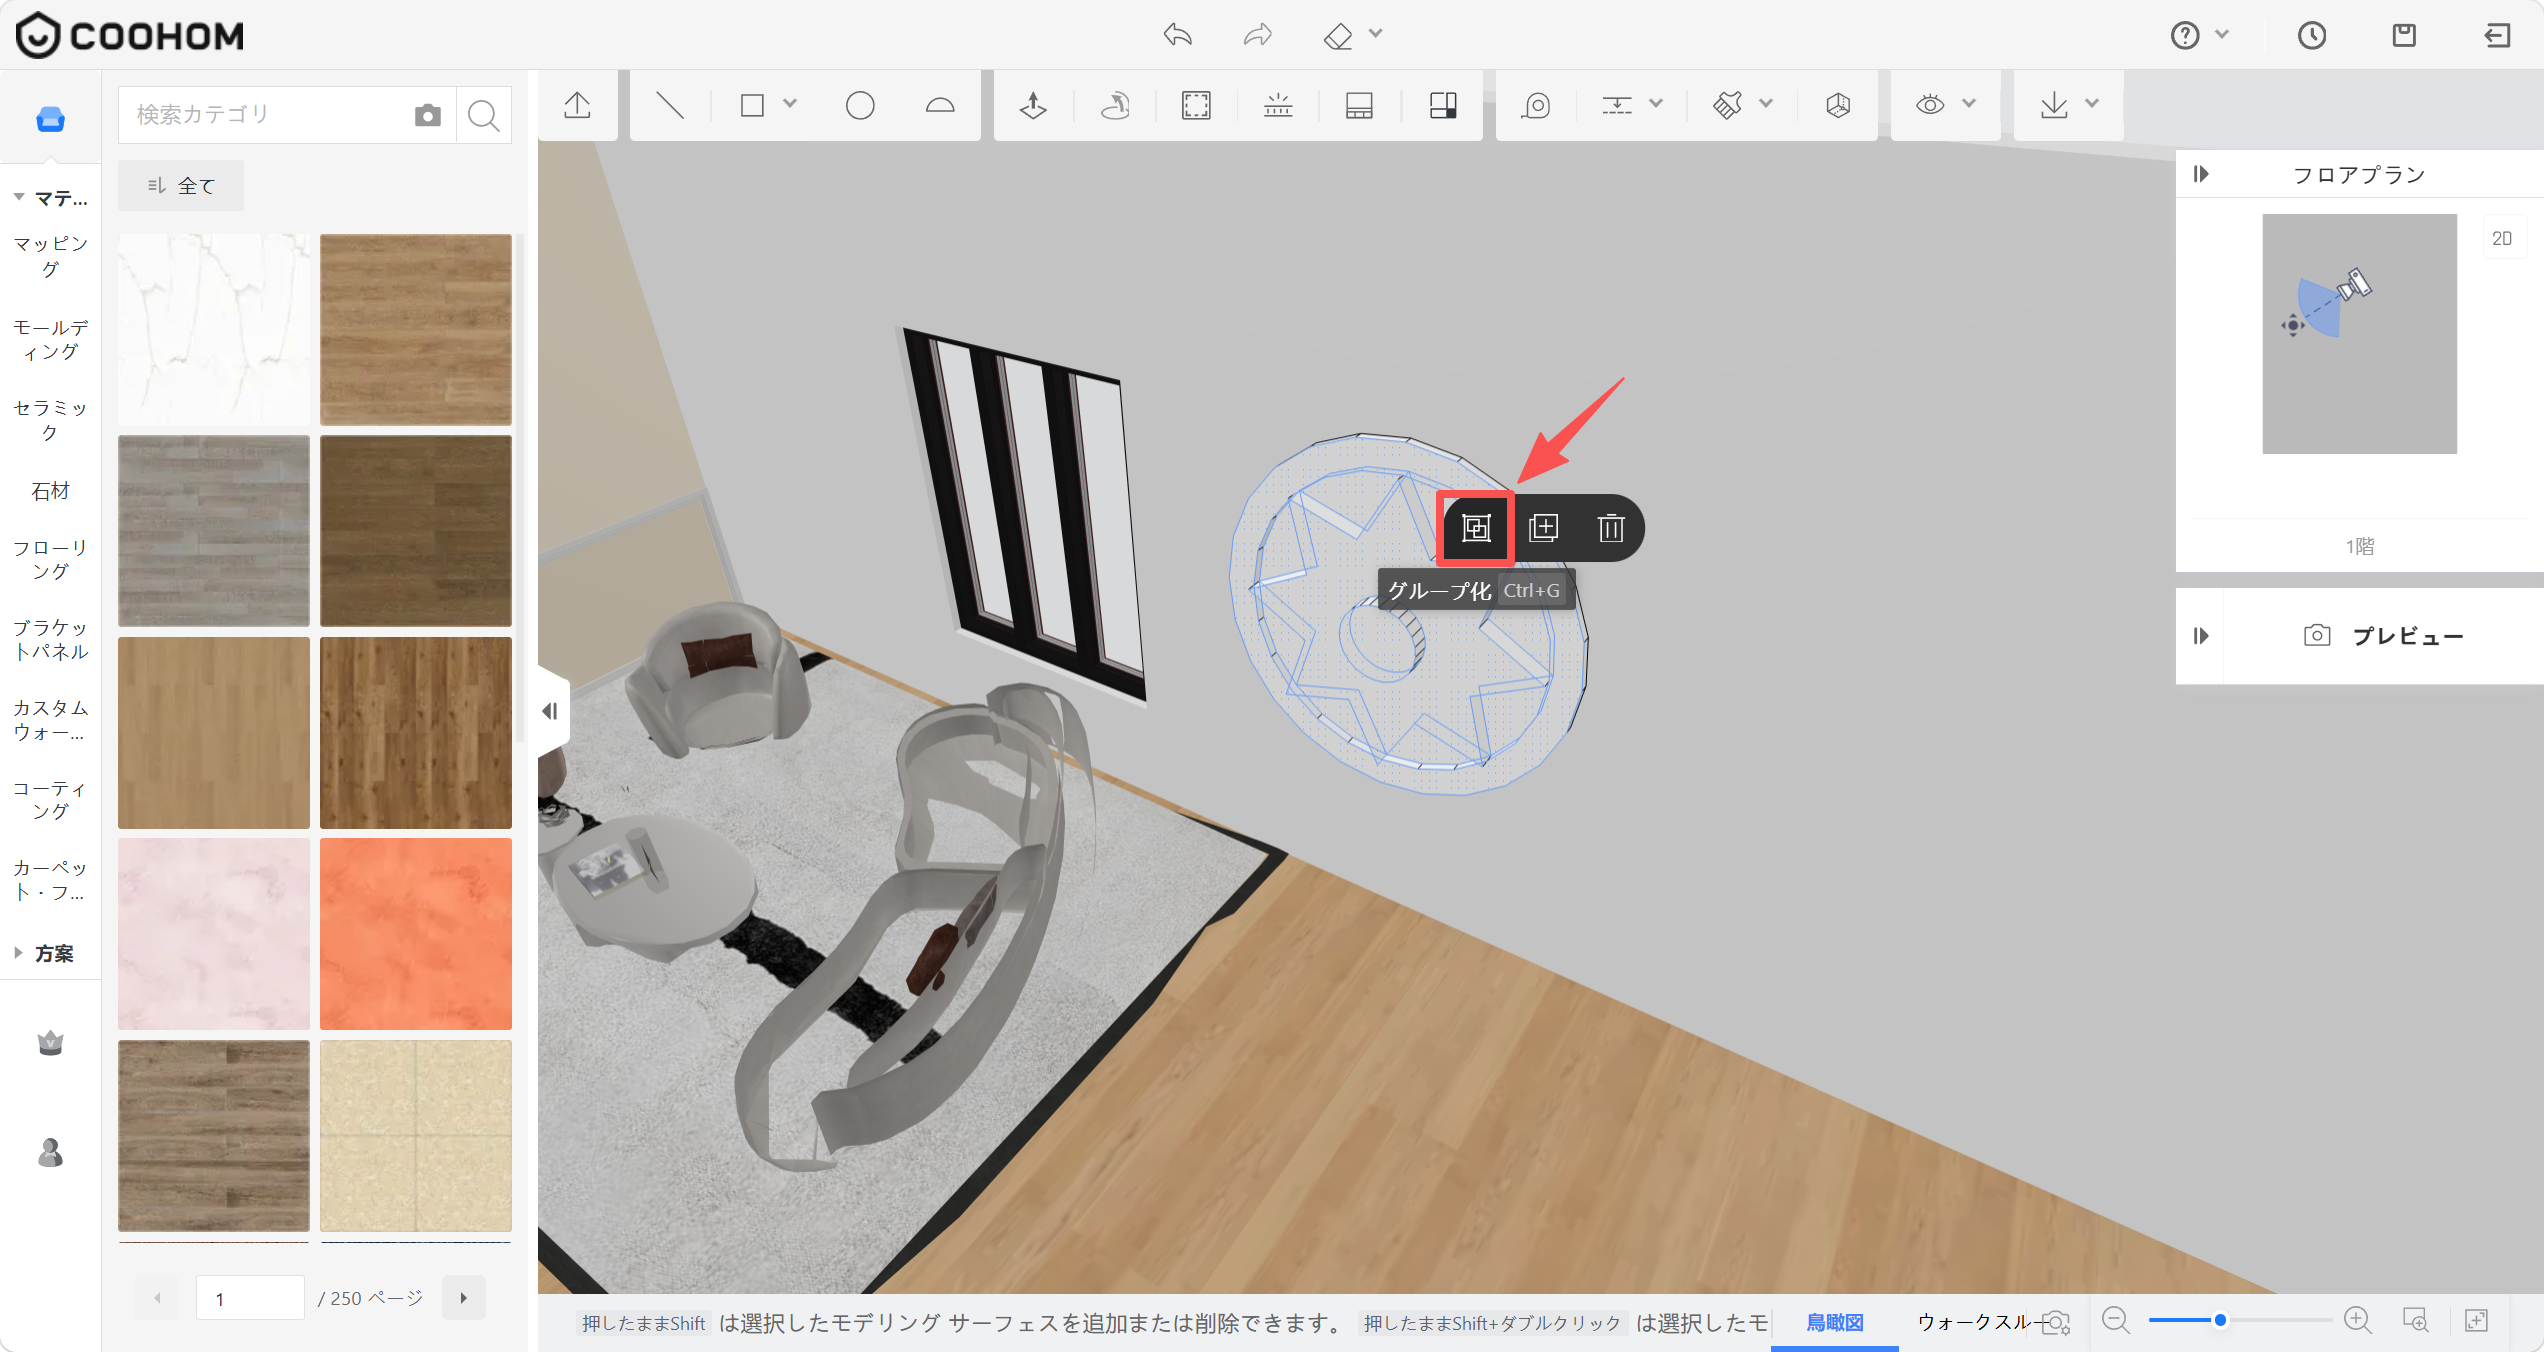Screen dimensions: 2544x1352
Task: Expand the visibility options dropdown arrow
Action: (1969, 103)
